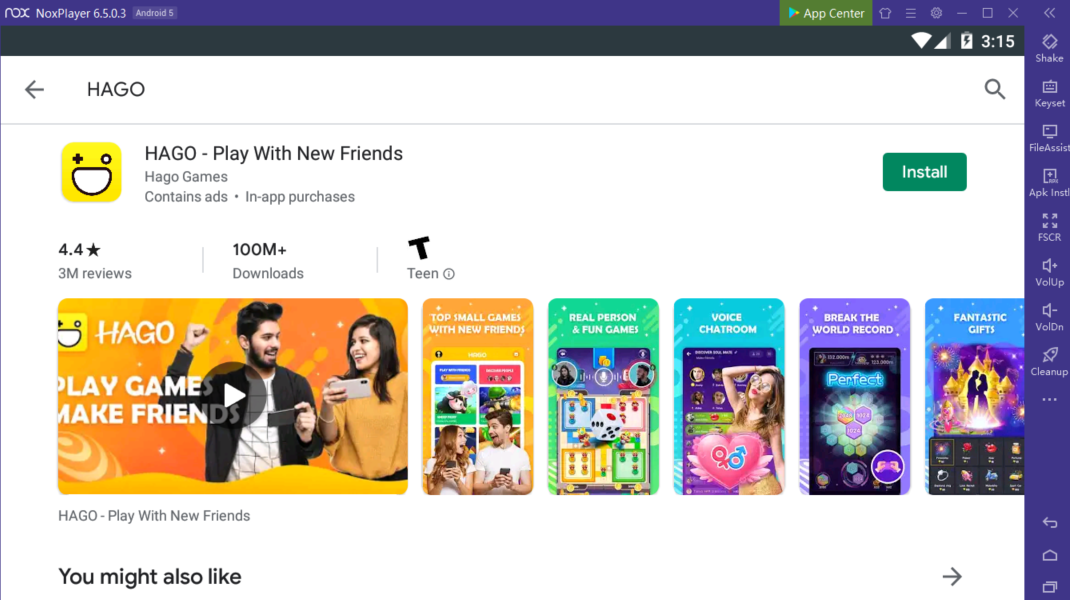Click the 100M+ downloads count

click(259, 250)
